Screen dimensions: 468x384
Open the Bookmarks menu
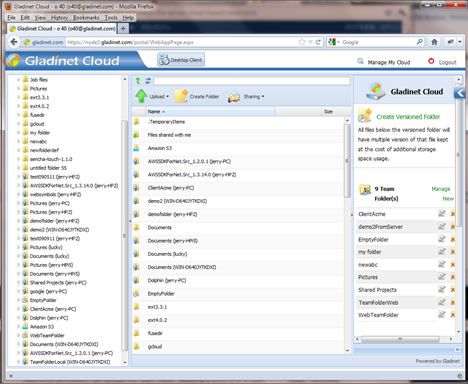click(86, 17)
